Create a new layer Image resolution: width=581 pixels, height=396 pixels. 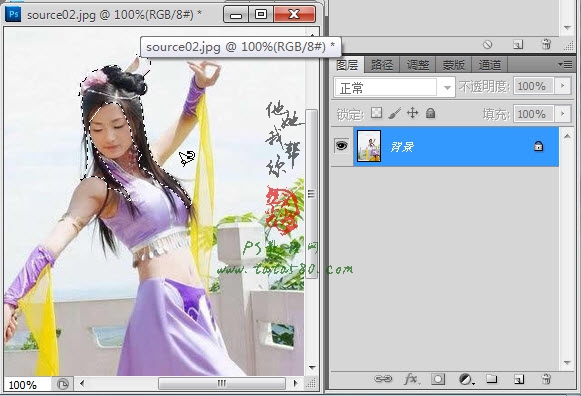click(519, 379)
